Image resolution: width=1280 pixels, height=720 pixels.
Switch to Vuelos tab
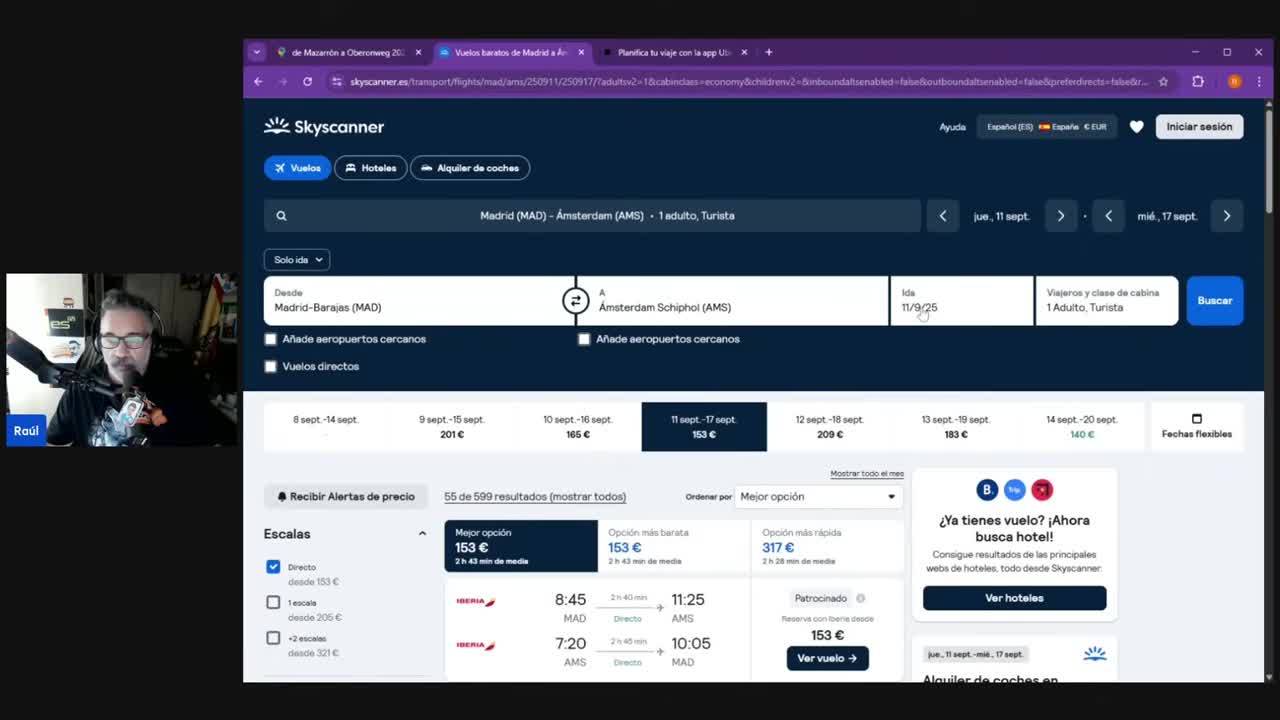(x=297, y=168)
